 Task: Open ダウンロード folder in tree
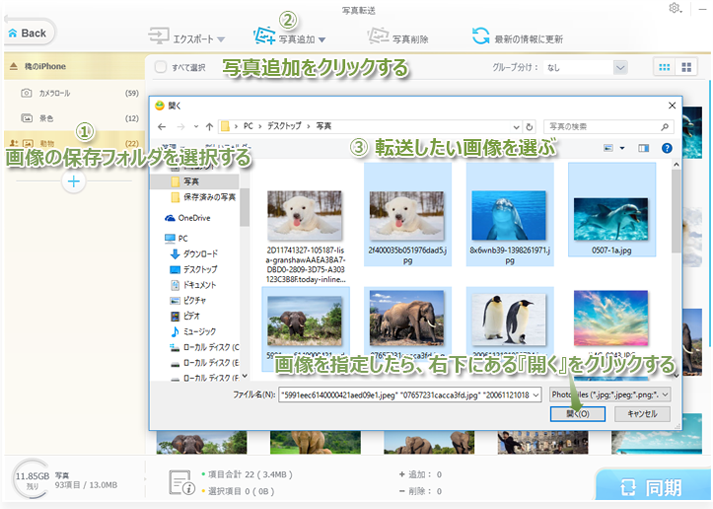coord(194,254)
